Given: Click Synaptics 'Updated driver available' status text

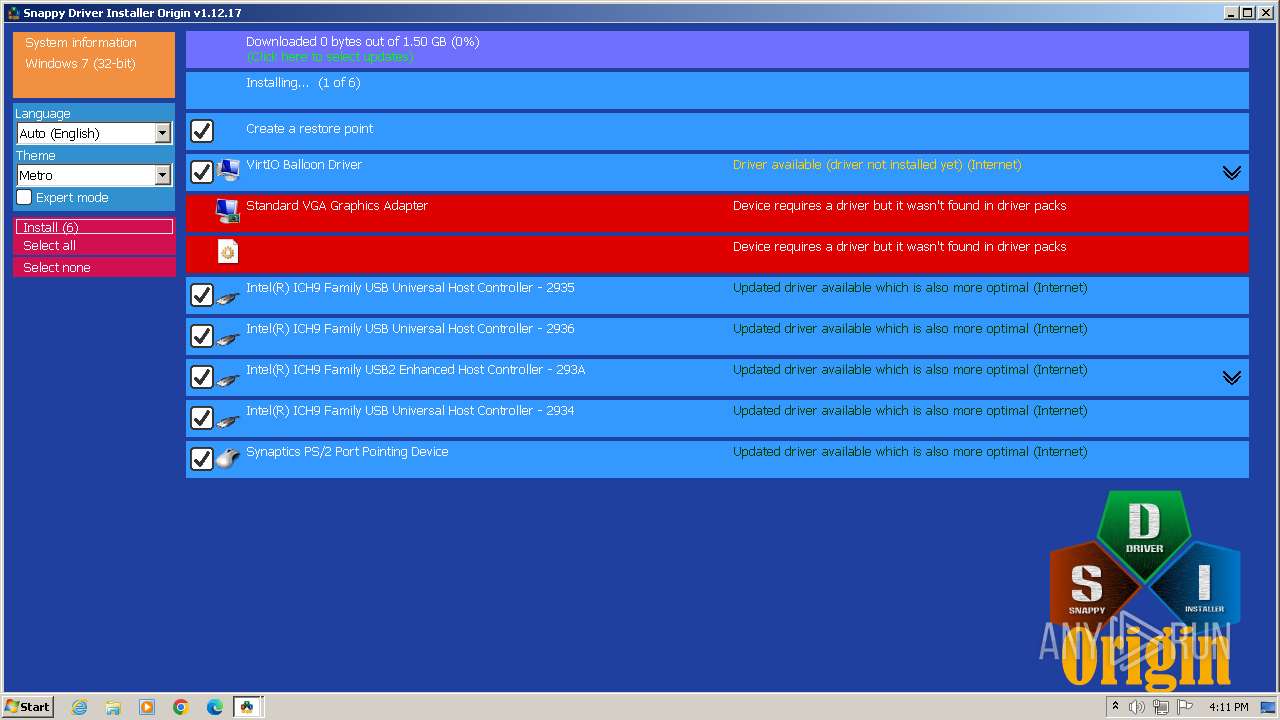Looking at the screenshot, I should [910, 452].
